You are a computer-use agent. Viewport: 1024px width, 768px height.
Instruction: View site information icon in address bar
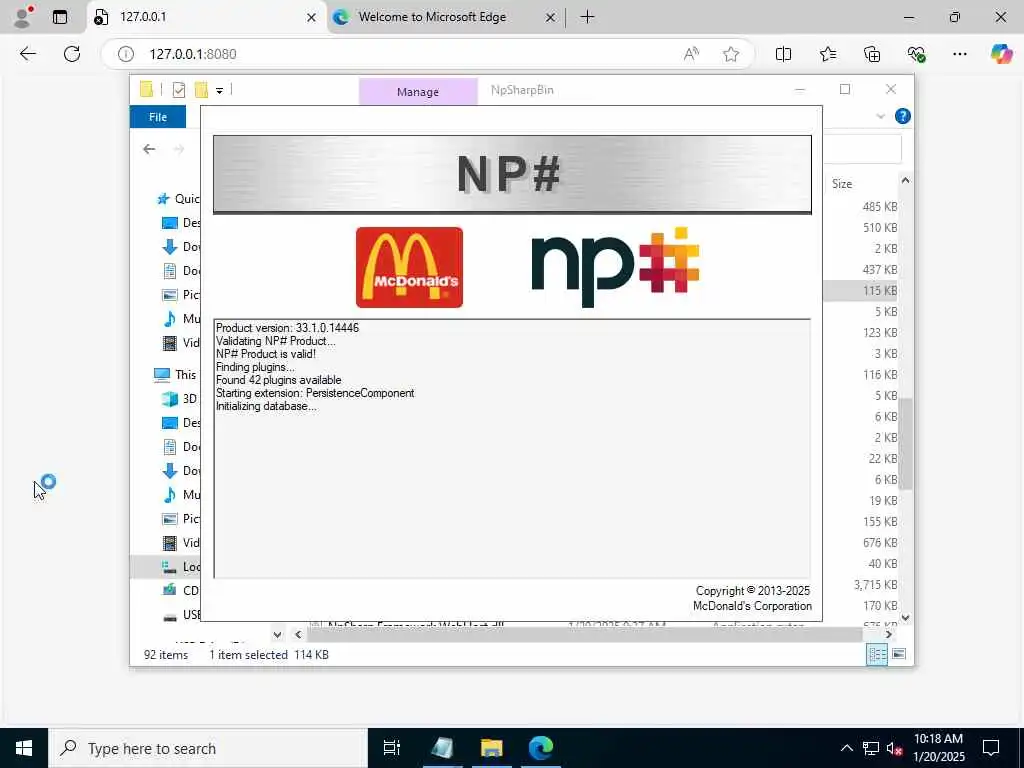coord(125,54)
